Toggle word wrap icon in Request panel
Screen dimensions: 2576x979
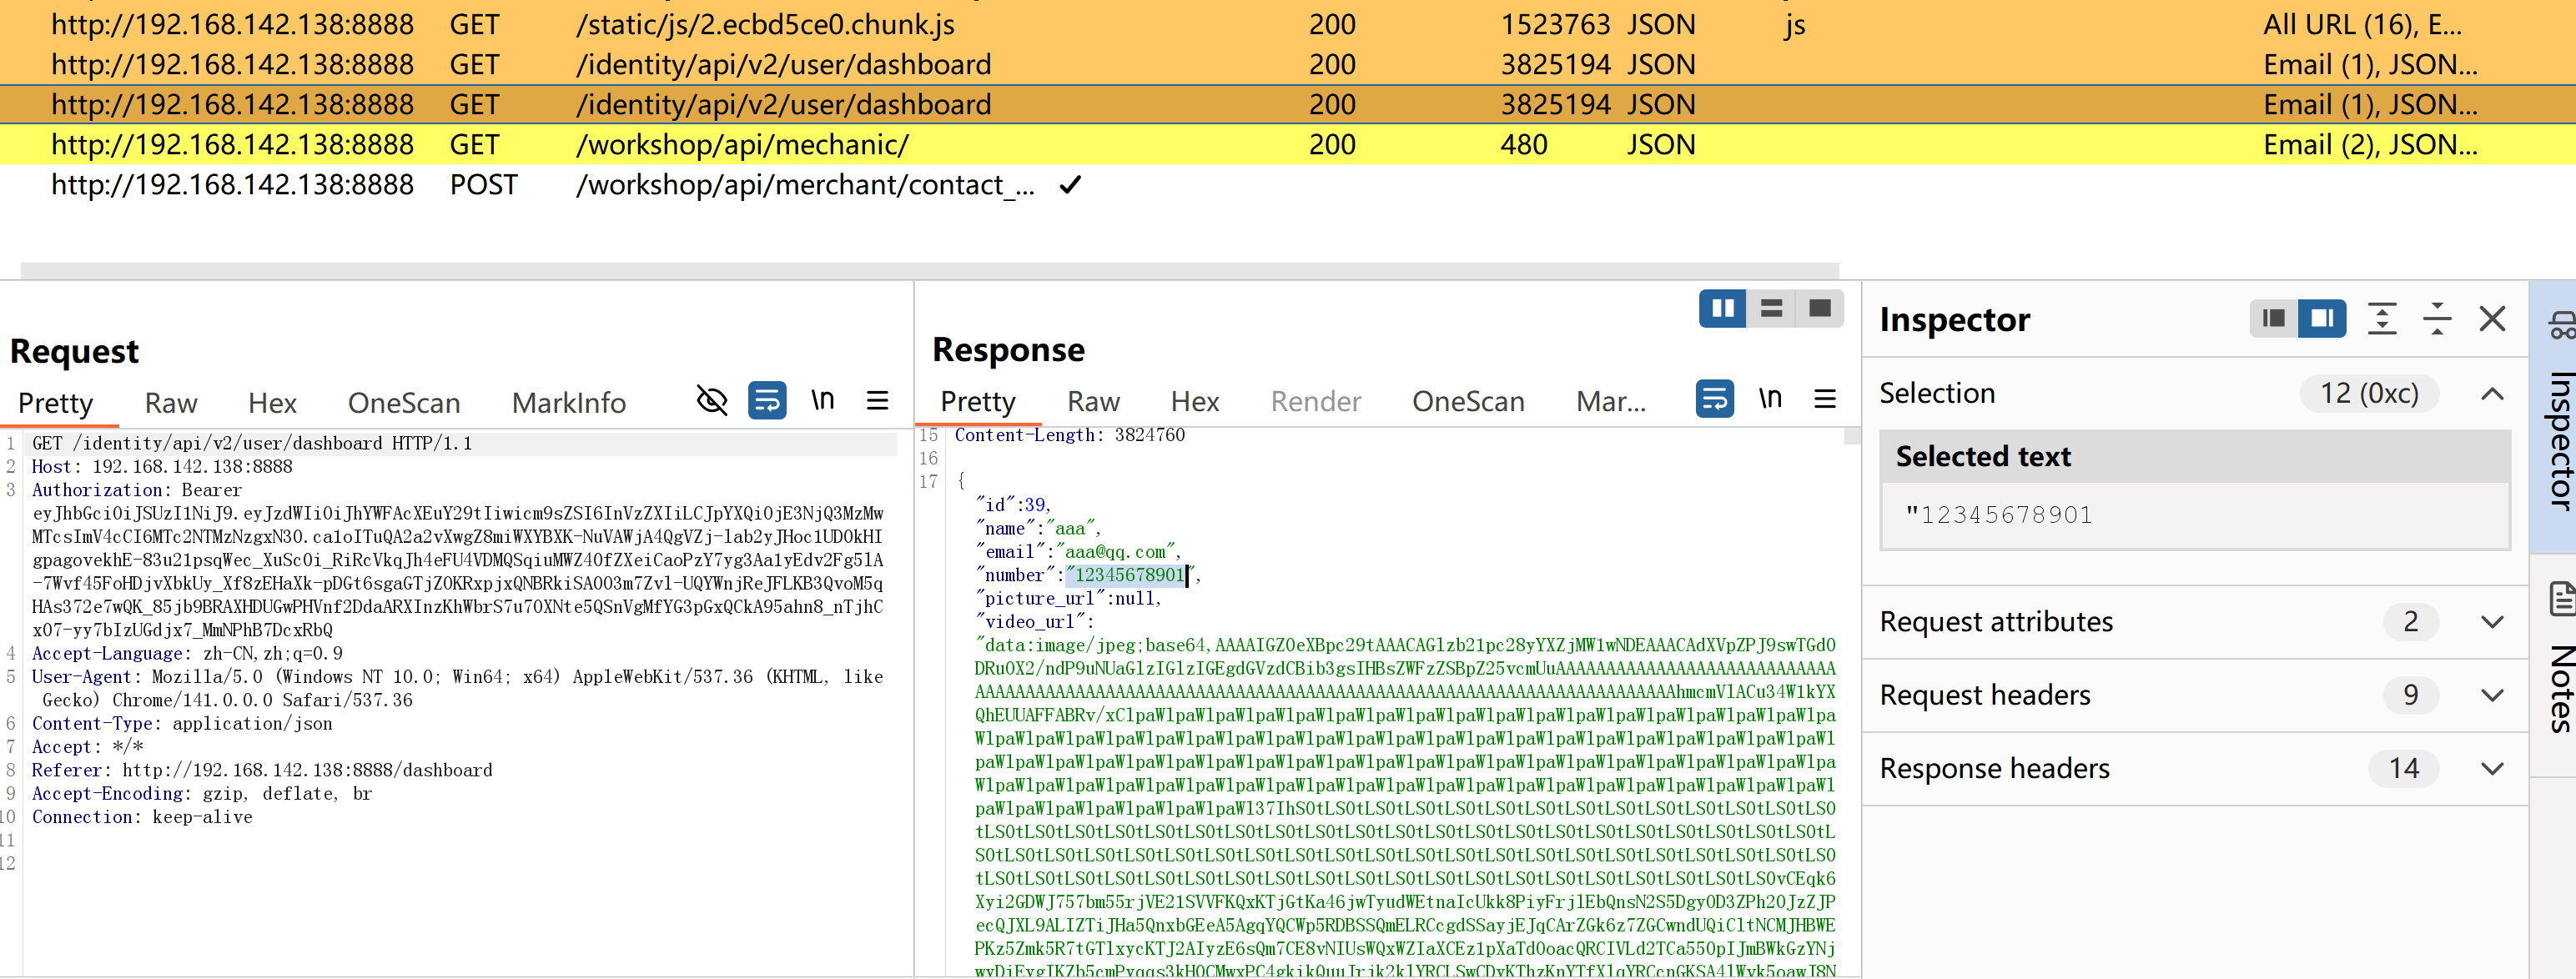767,401
